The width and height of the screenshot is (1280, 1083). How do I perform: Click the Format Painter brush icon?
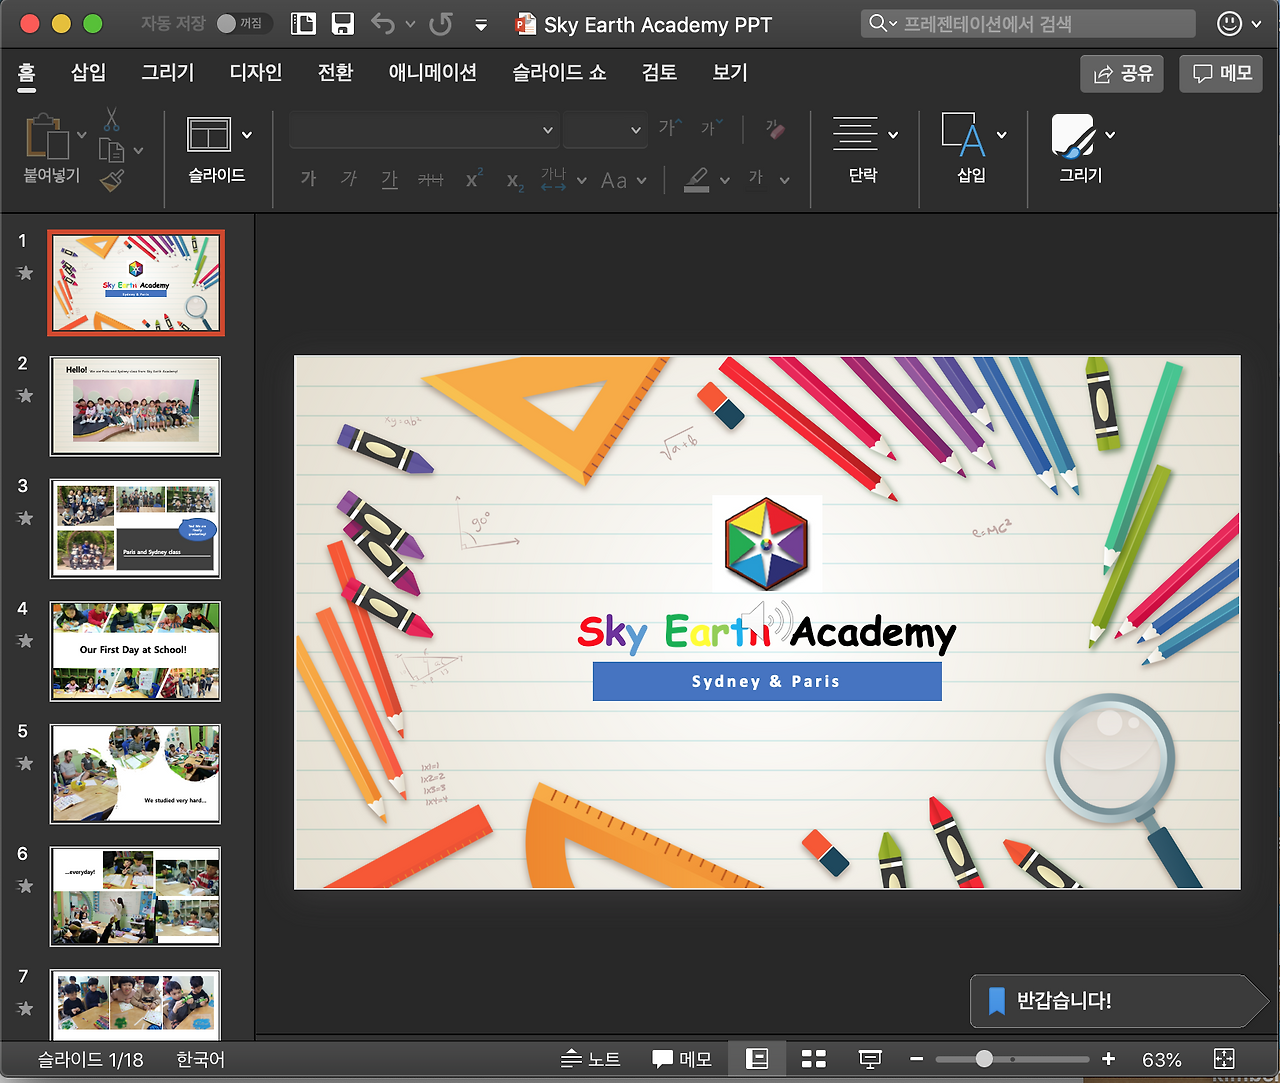[x=112, y=180]
